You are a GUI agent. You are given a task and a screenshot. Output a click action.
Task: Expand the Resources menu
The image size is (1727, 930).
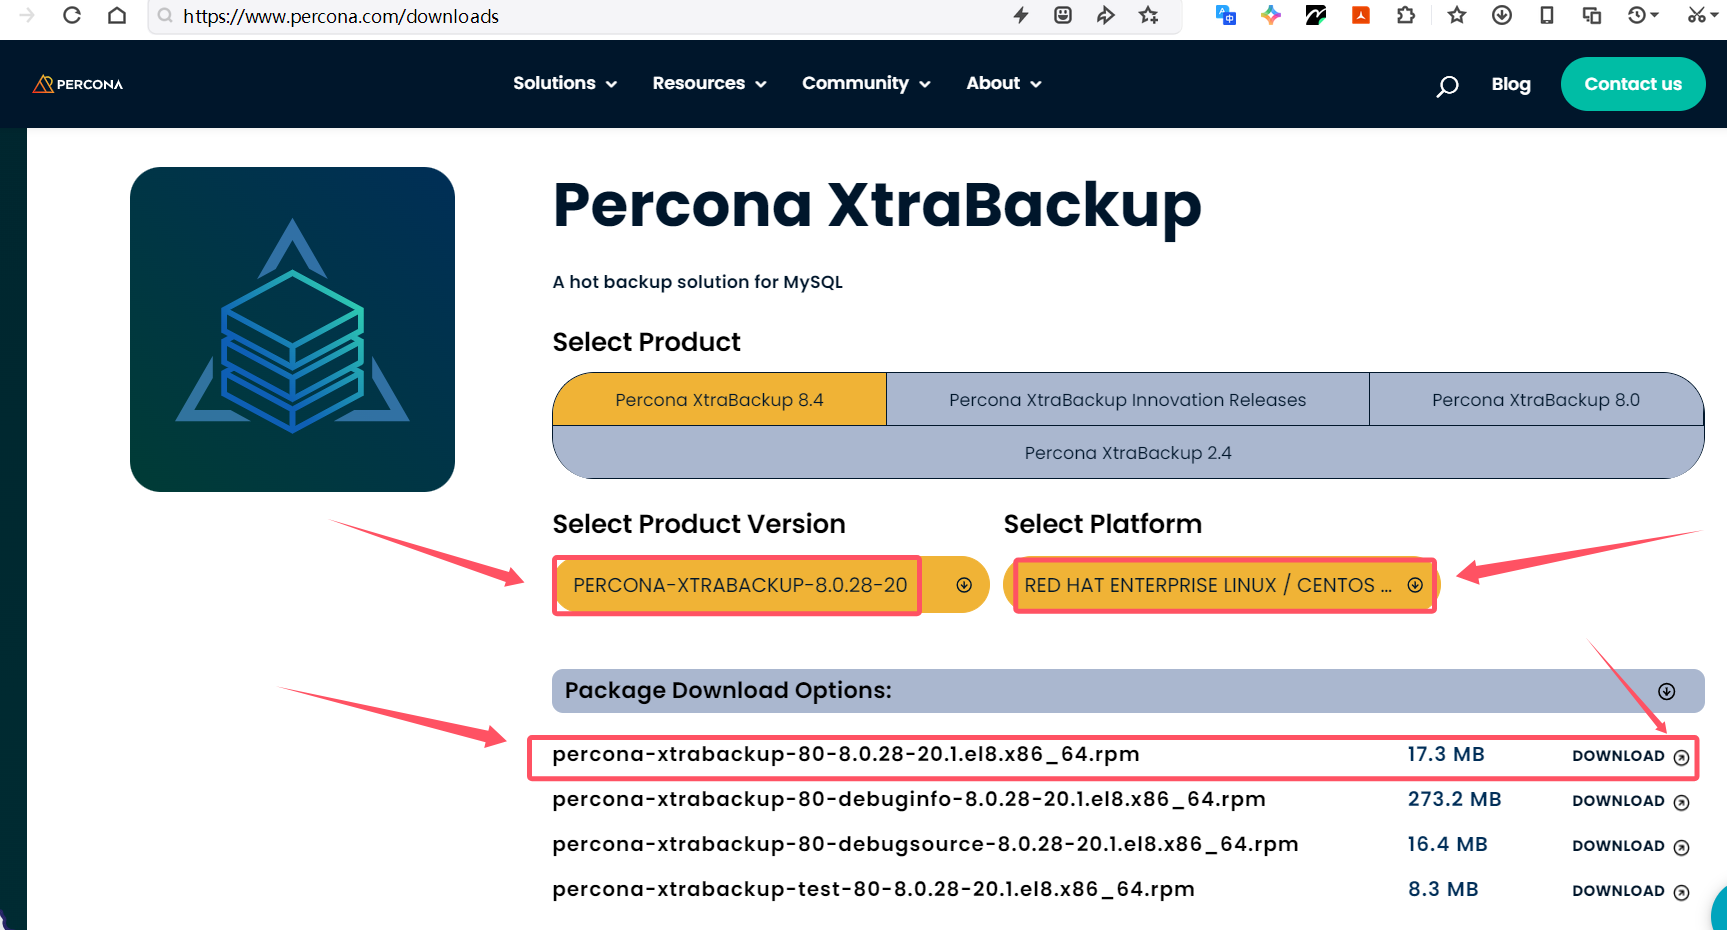tap(710, 83)
